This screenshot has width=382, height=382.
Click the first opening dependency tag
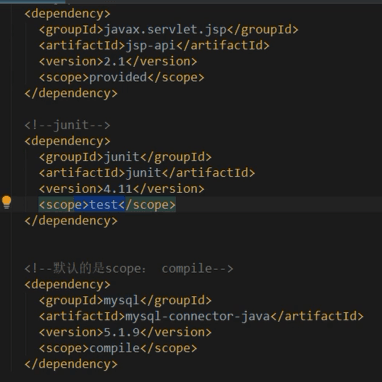point(67,14)
